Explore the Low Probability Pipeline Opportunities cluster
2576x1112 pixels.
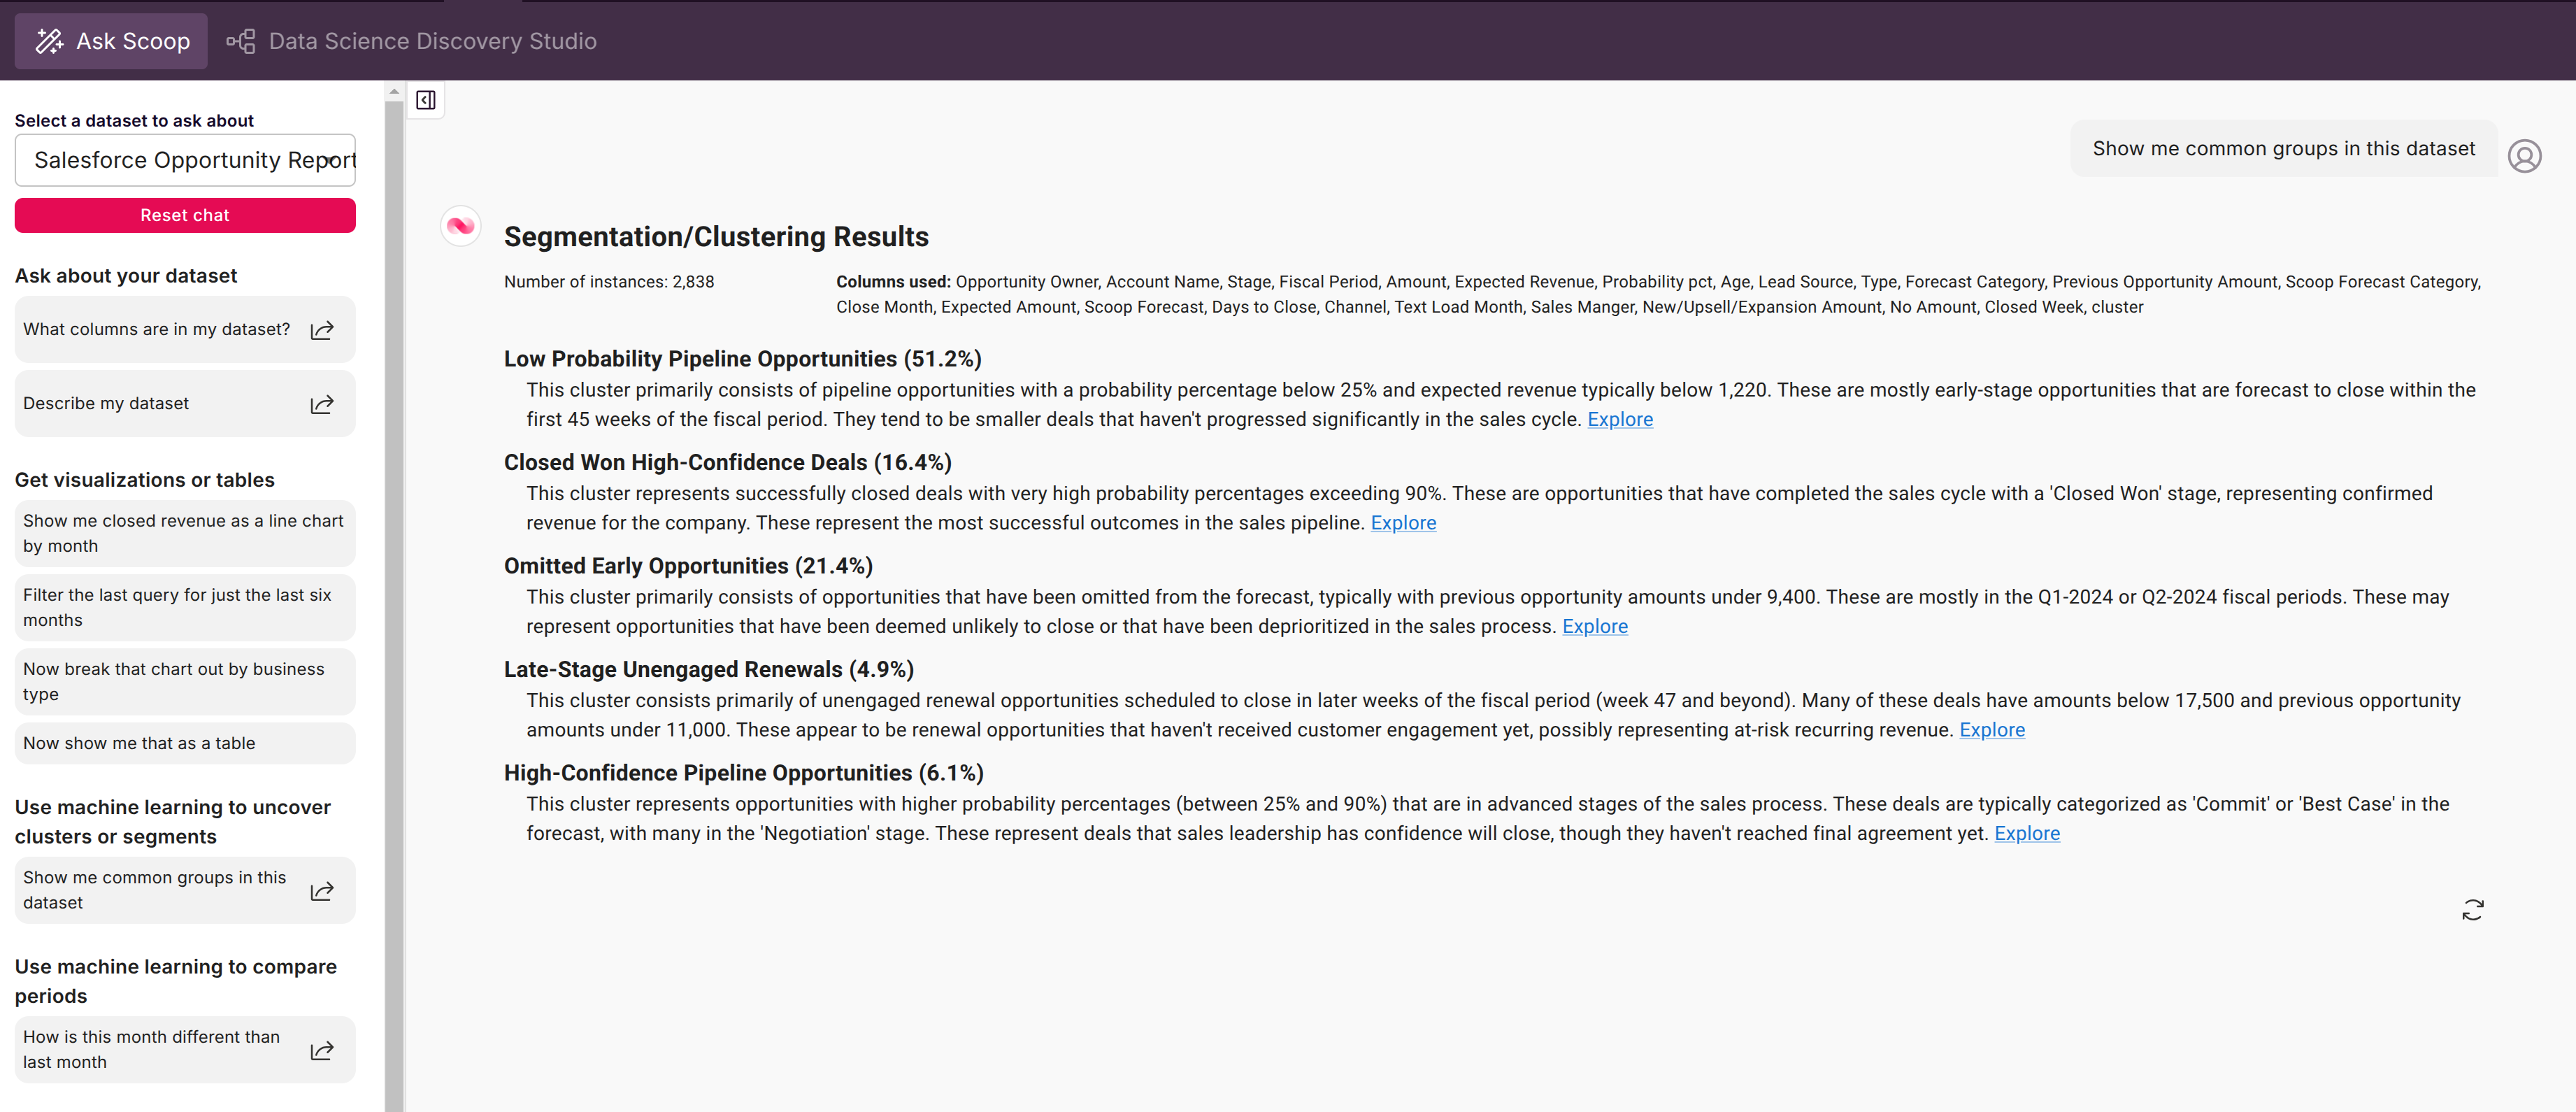click(1620, 420)
